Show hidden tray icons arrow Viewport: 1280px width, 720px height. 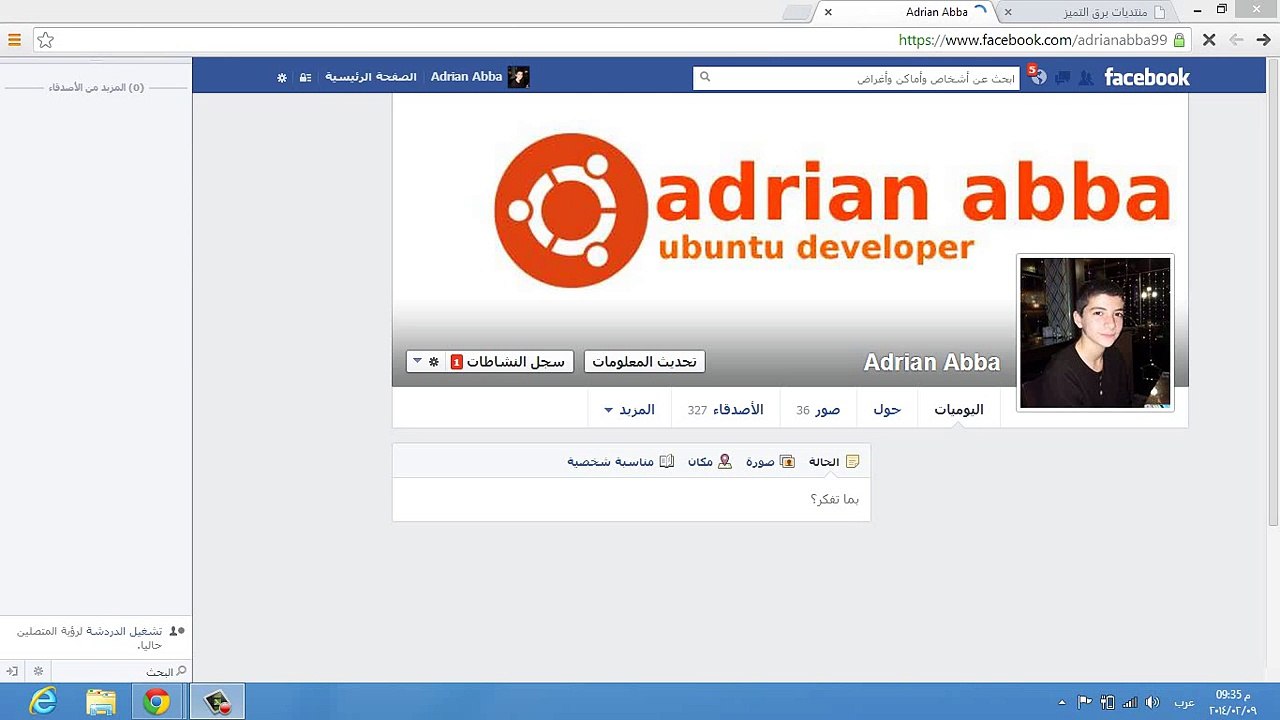pyautogui.click(x=1061, y=702)
